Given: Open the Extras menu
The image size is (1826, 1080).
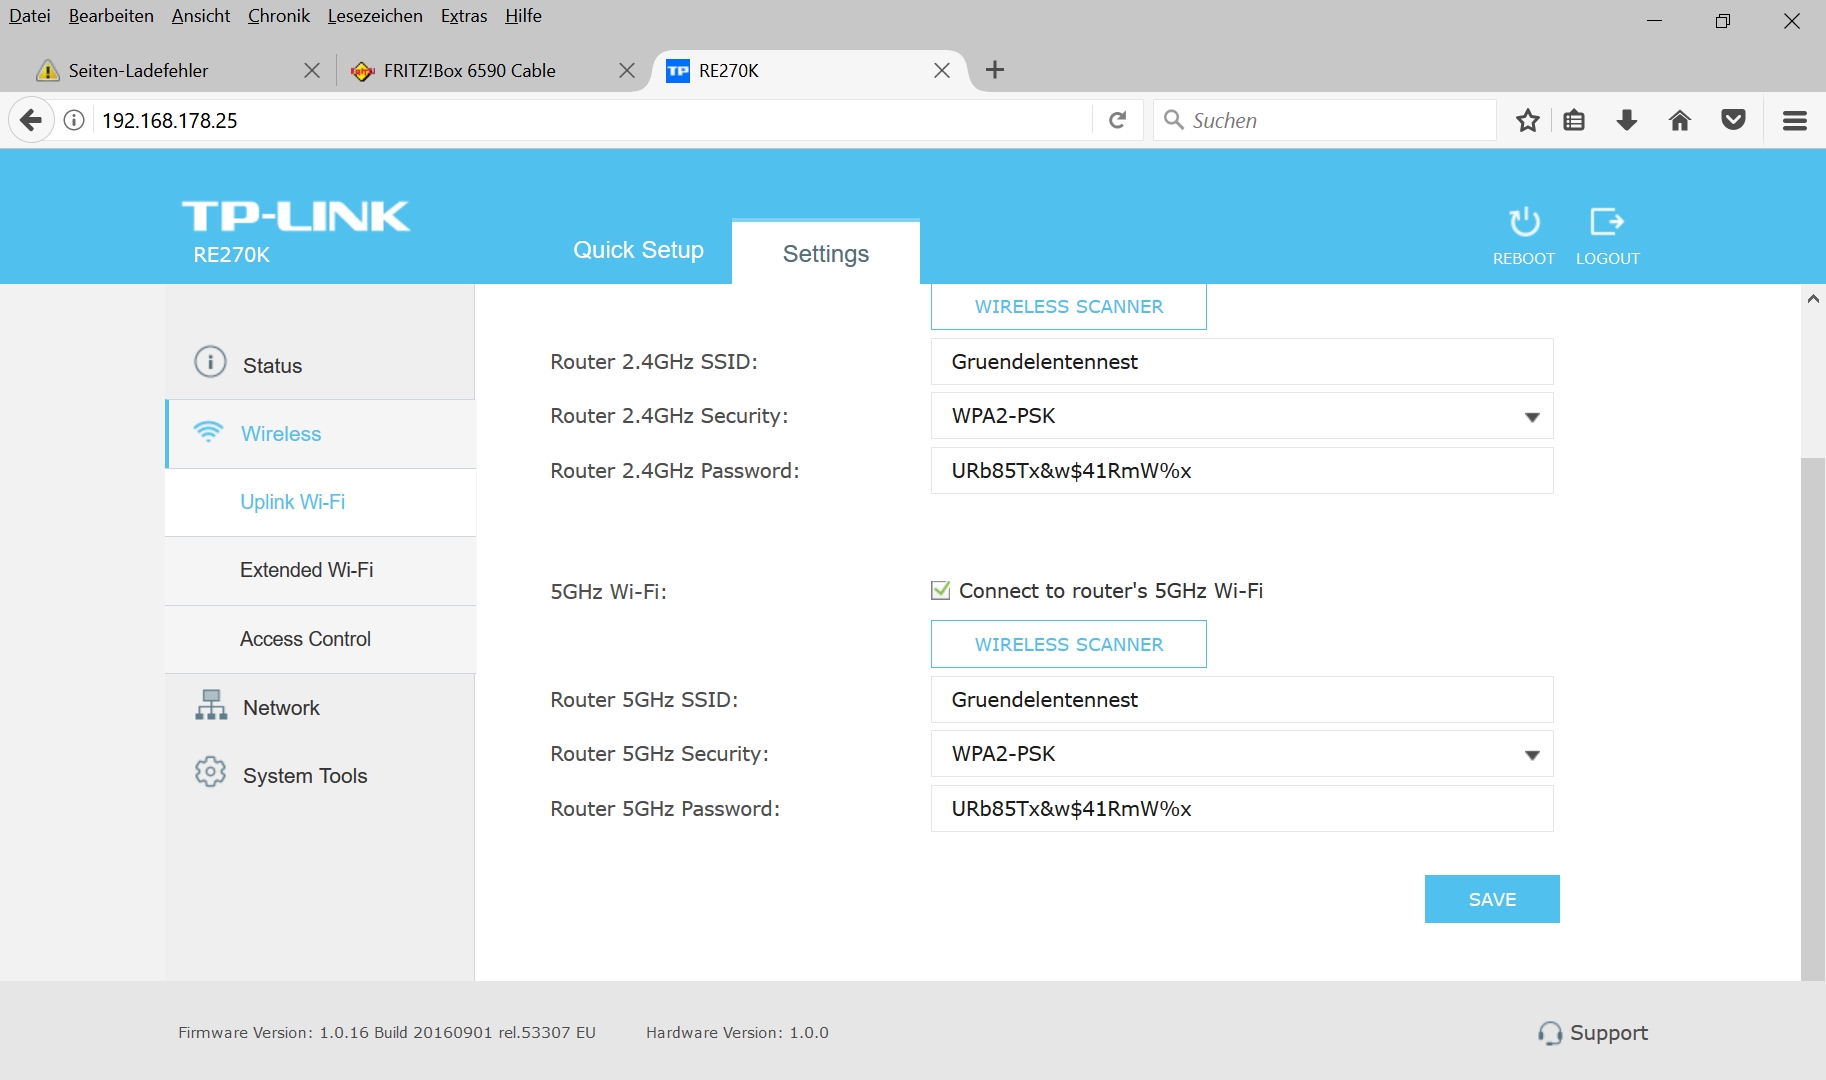Looking at the screenshot, I should [x=464, y=16].
